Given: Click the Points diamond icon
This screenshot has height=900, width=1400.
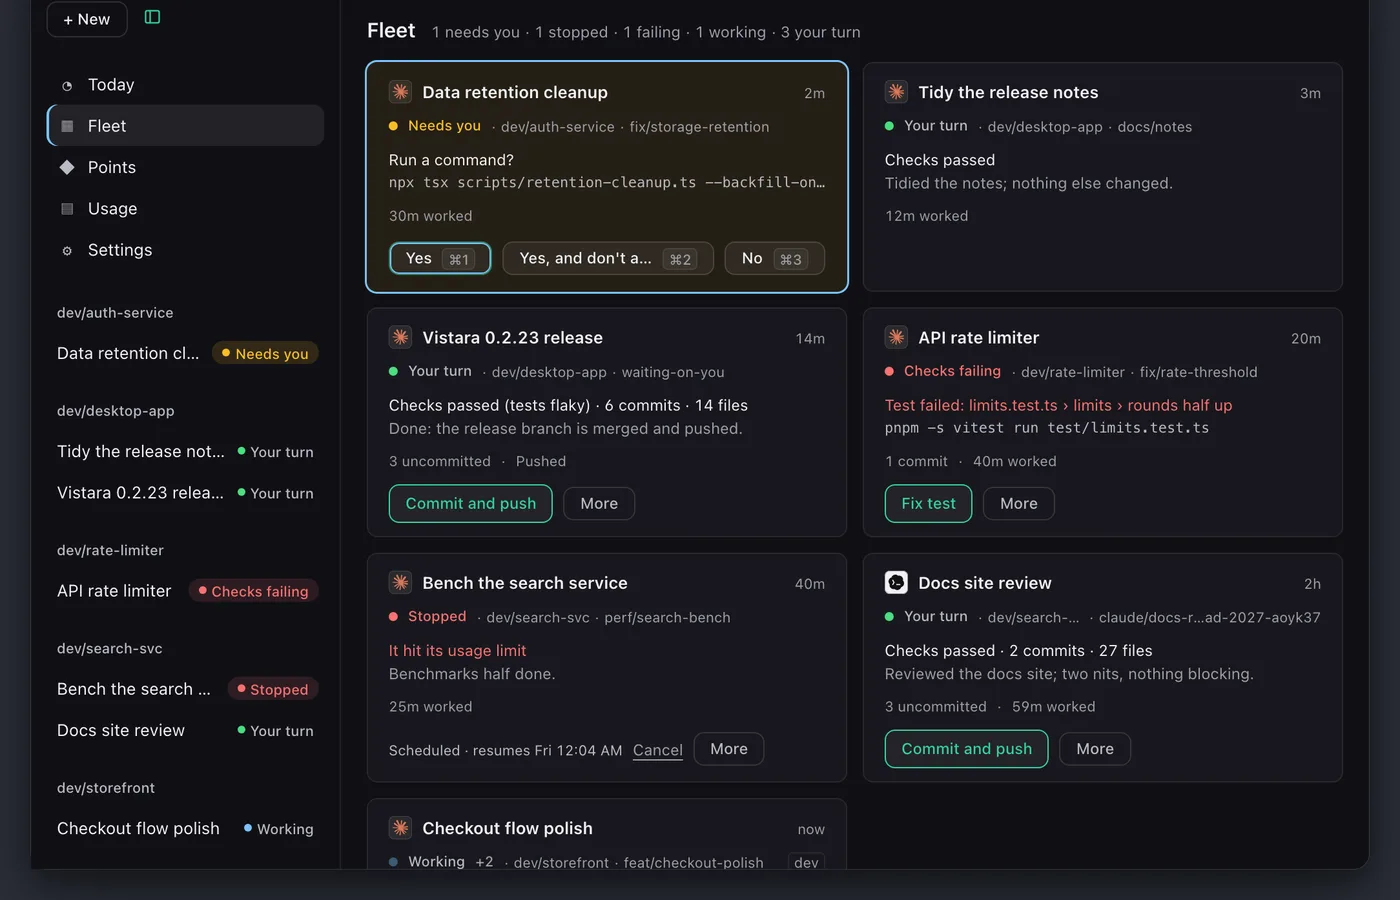Looking at the screenshot, I should [67, 167].
